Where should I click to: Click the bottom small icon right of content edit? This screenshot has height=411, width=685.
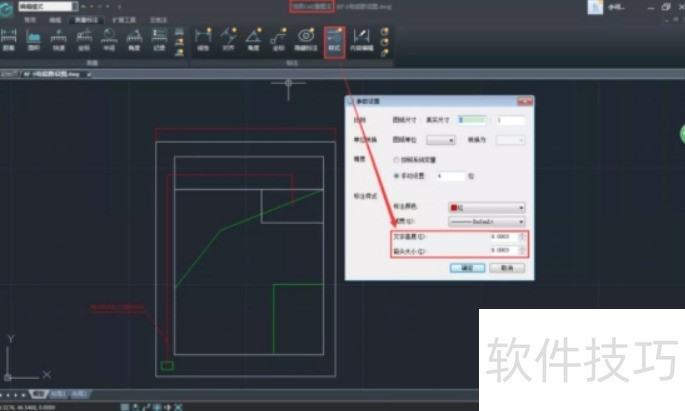tap(384, 53)
